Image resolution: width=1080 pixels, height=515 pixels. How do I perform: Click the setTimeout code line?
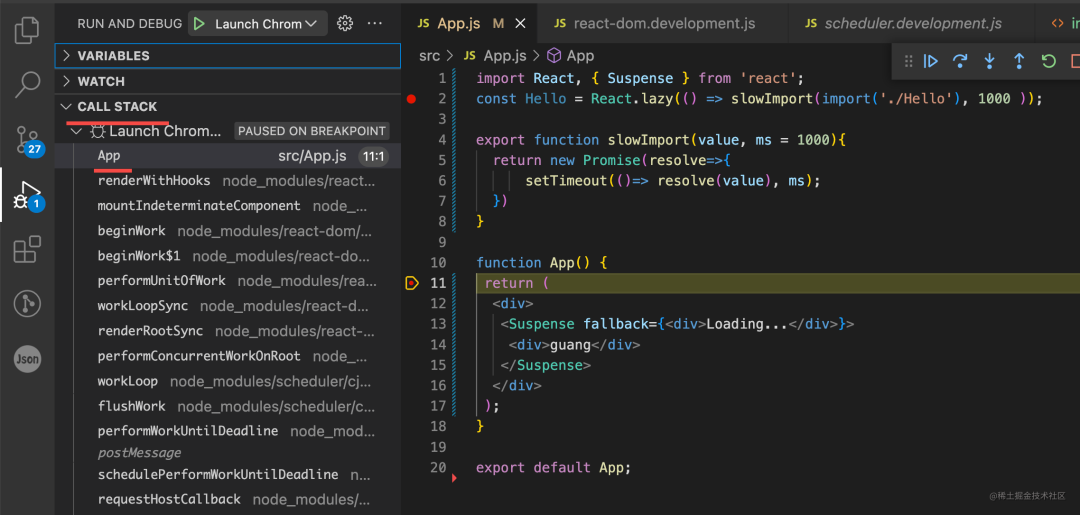pos(673,181)
